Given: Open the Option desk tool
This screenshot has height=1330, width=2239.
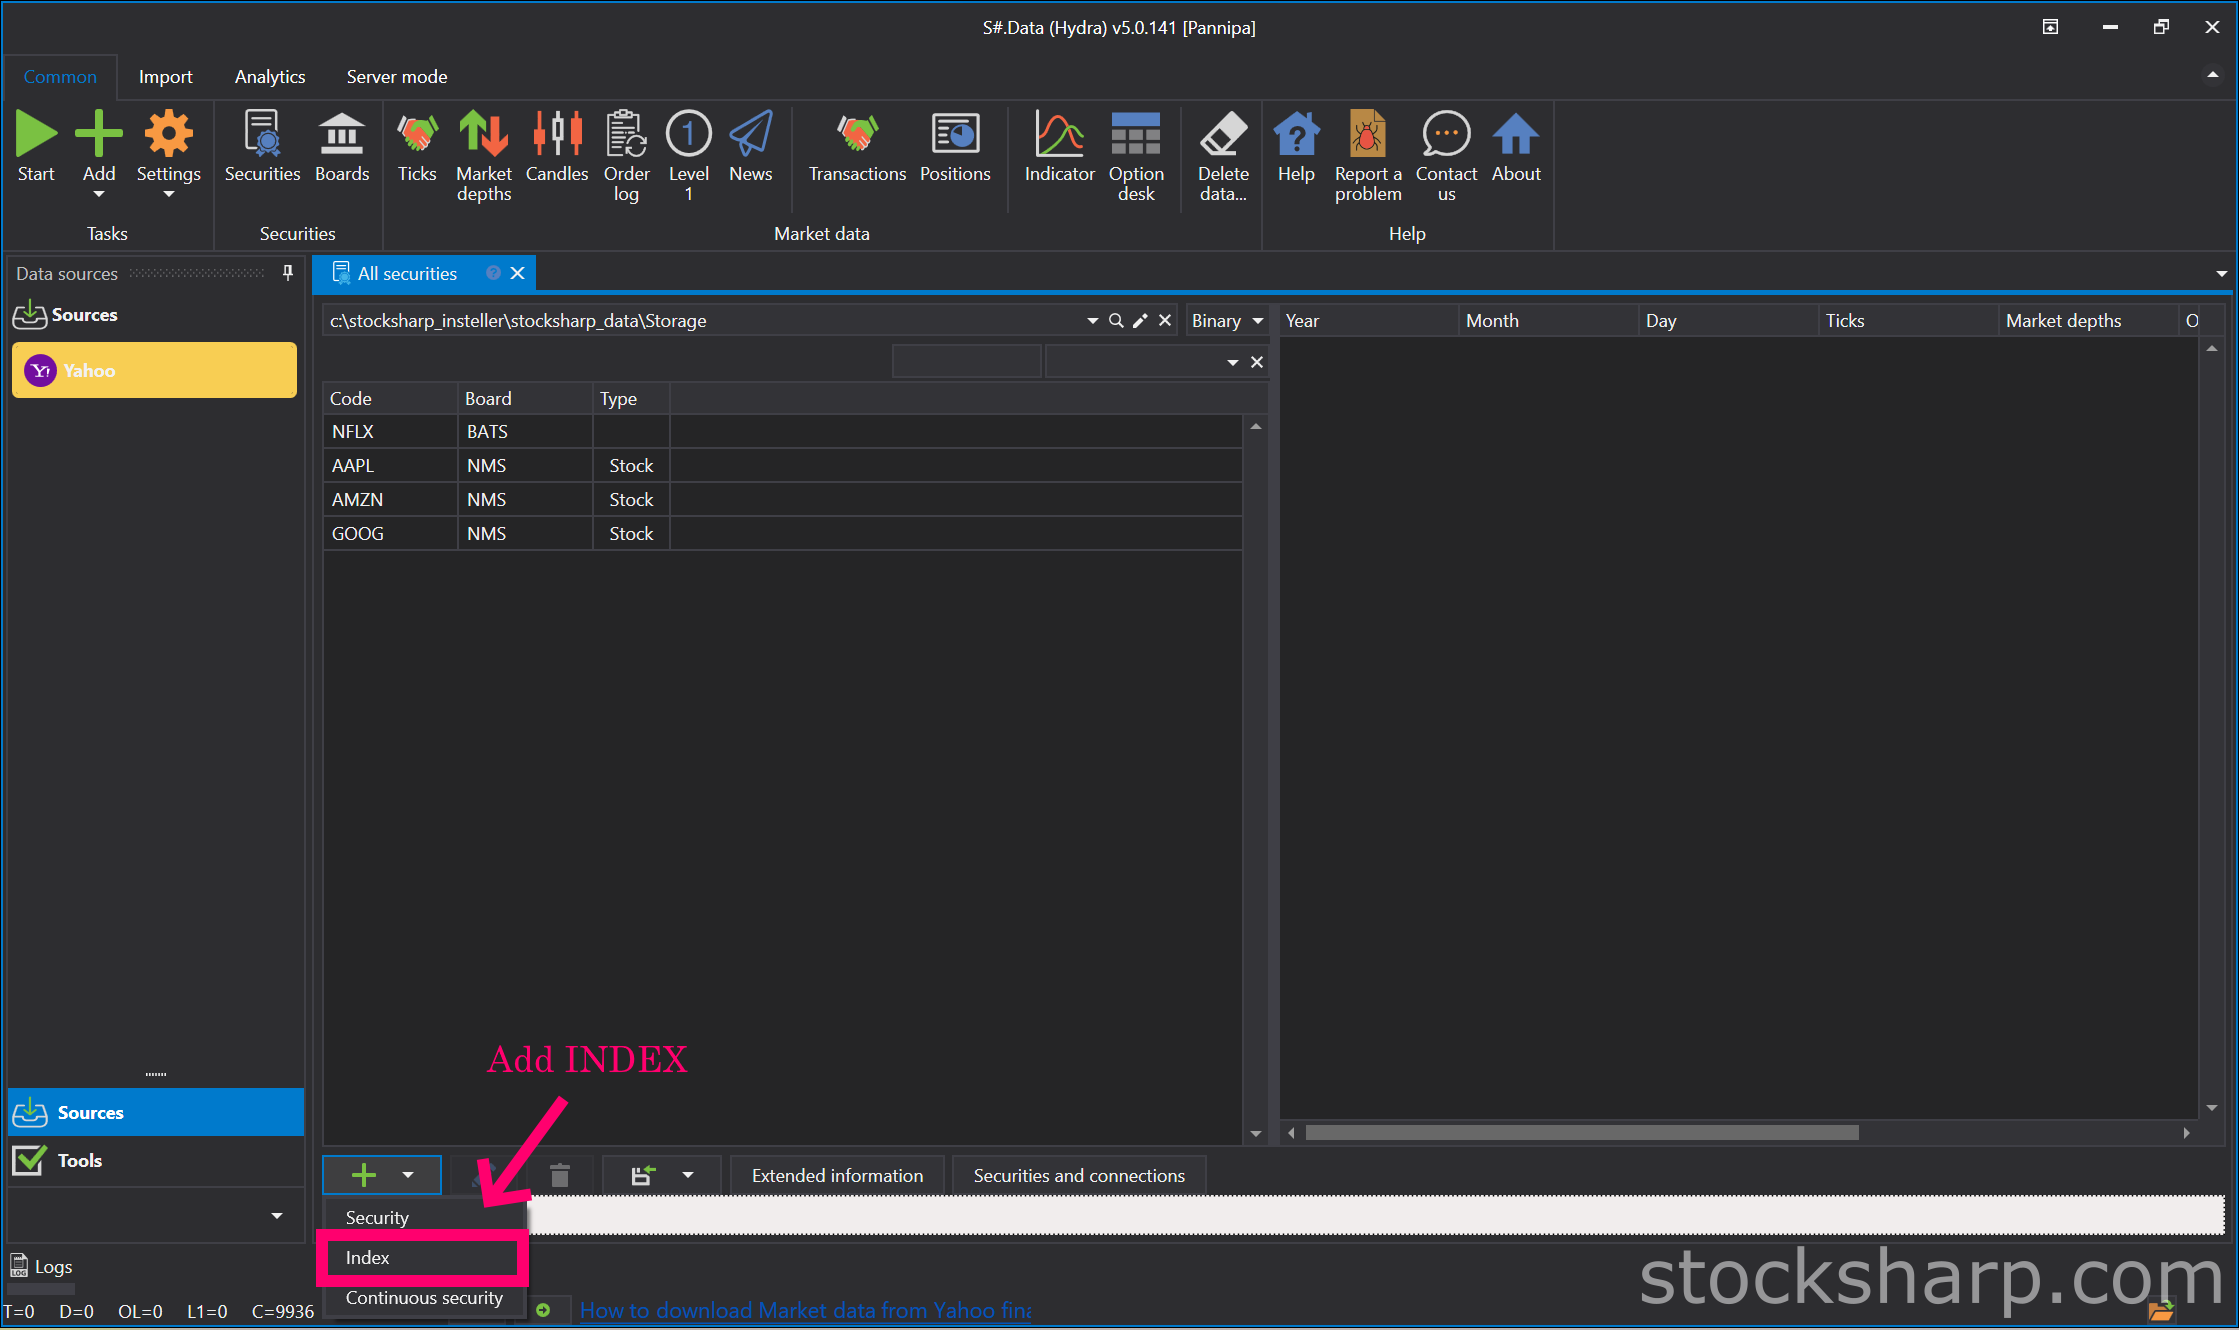Looking at the screenshot, I should 1136,156.
